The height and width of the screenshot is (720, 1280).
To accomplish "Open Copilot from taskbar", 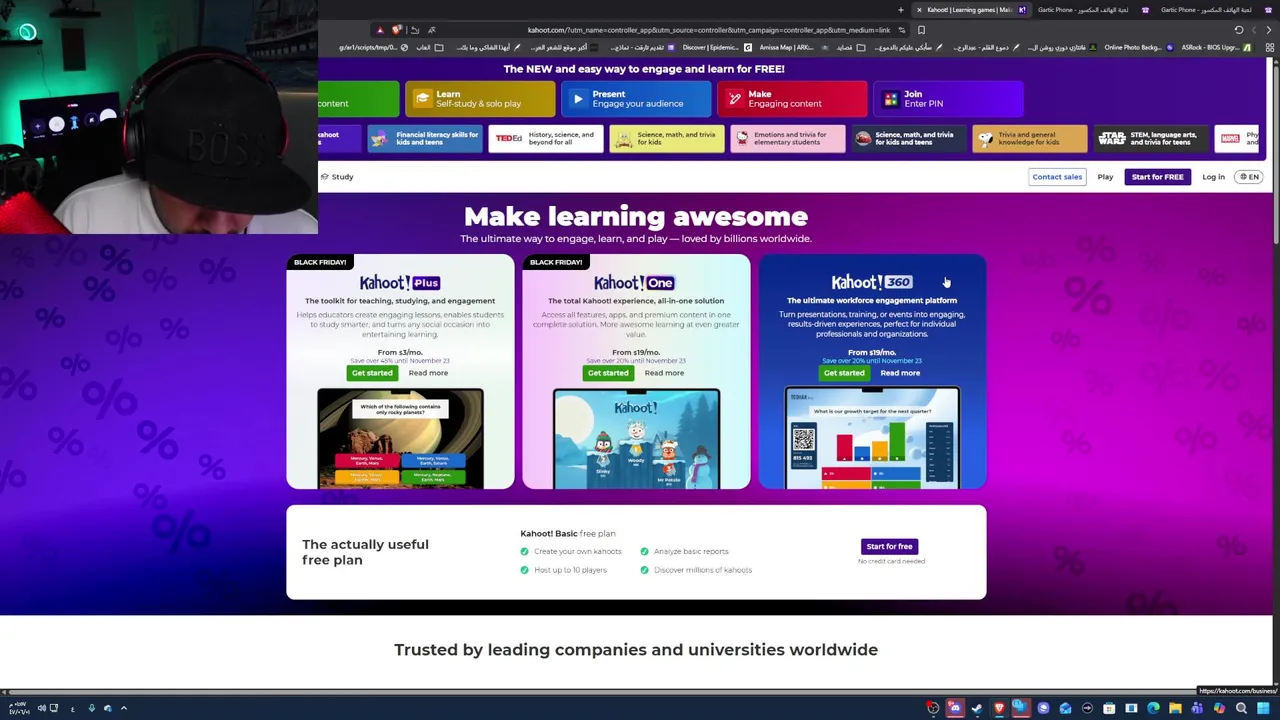I will [x=1219, y=708].
